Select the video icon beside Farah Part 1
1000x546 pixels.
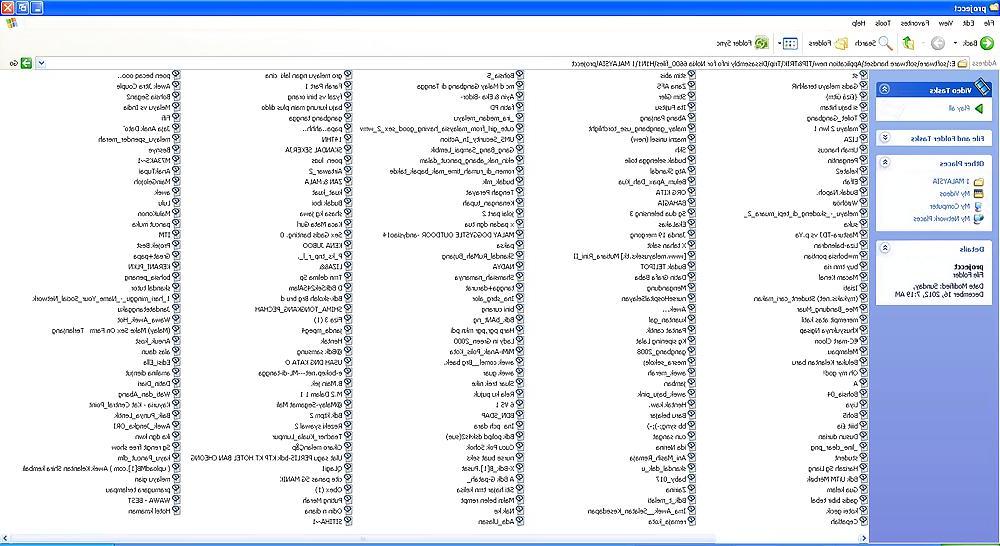(x=348, y=85)
